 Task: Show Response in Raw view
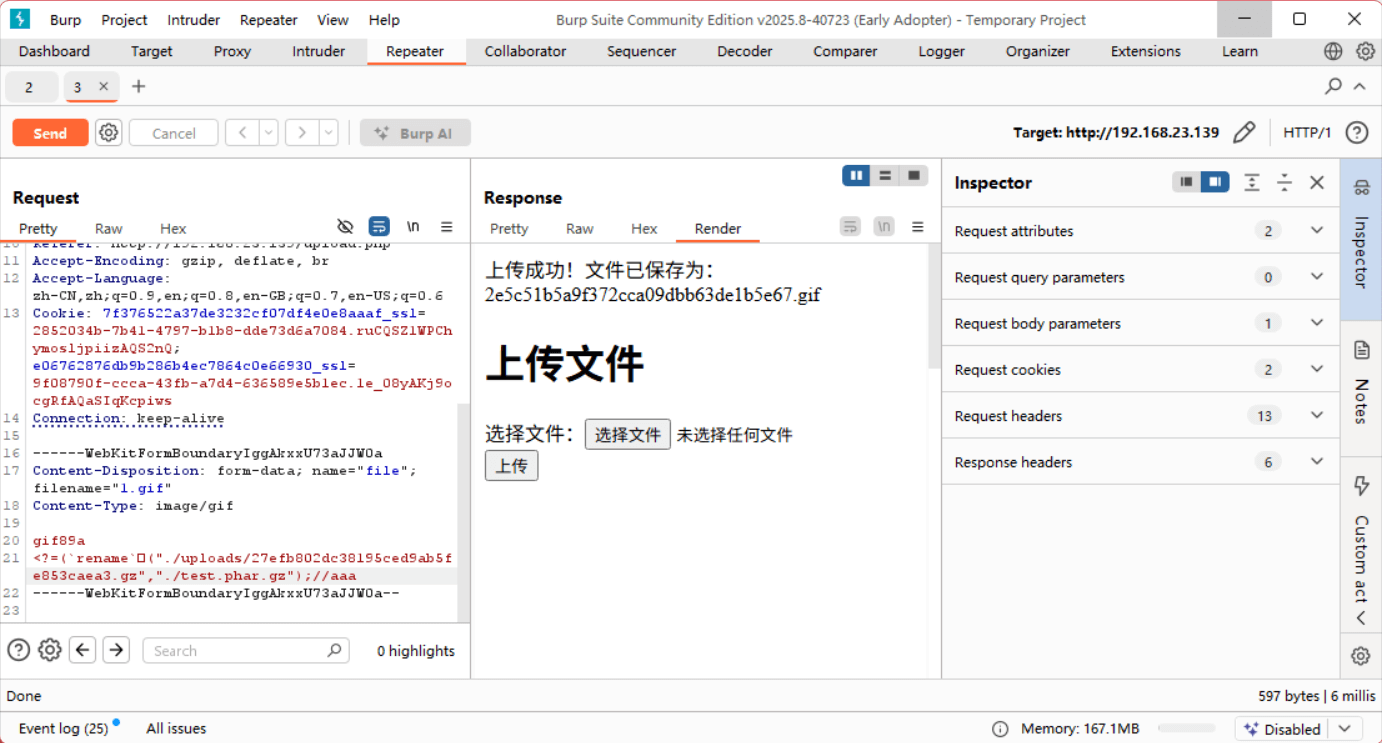click(x=580, y=228)
